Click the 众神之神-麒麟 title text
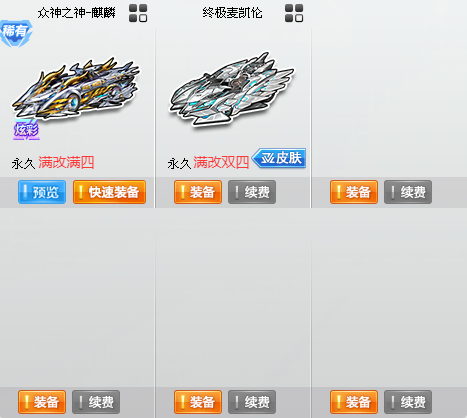 (76, 13)
